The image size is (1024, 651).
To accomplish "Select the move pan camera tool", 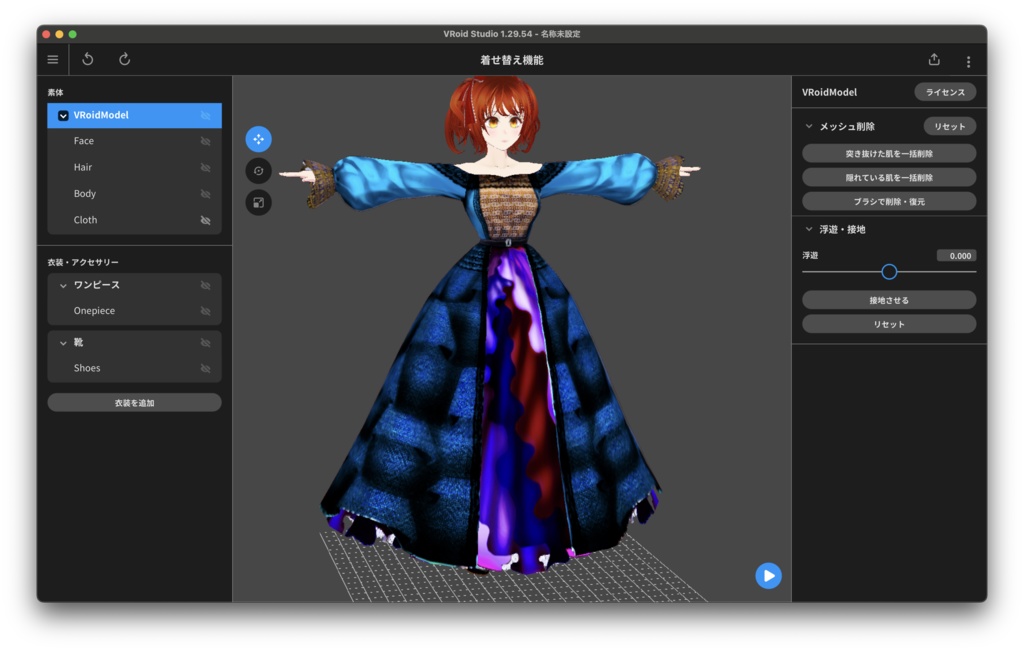I will tap(259, 139).
